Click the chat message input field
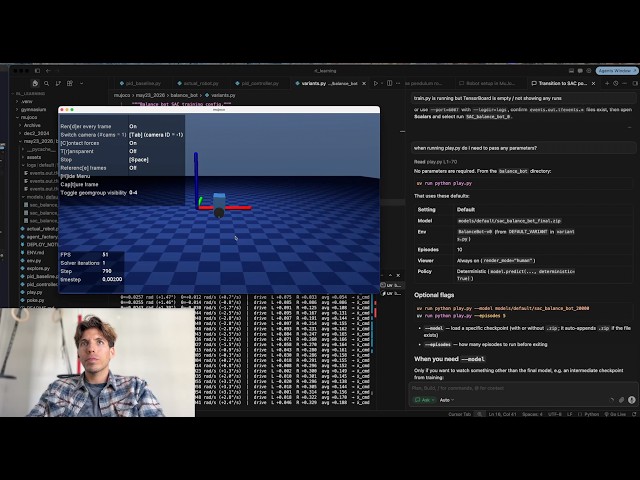The height and width of the screenshot is (480, 640). coord(522,388)
